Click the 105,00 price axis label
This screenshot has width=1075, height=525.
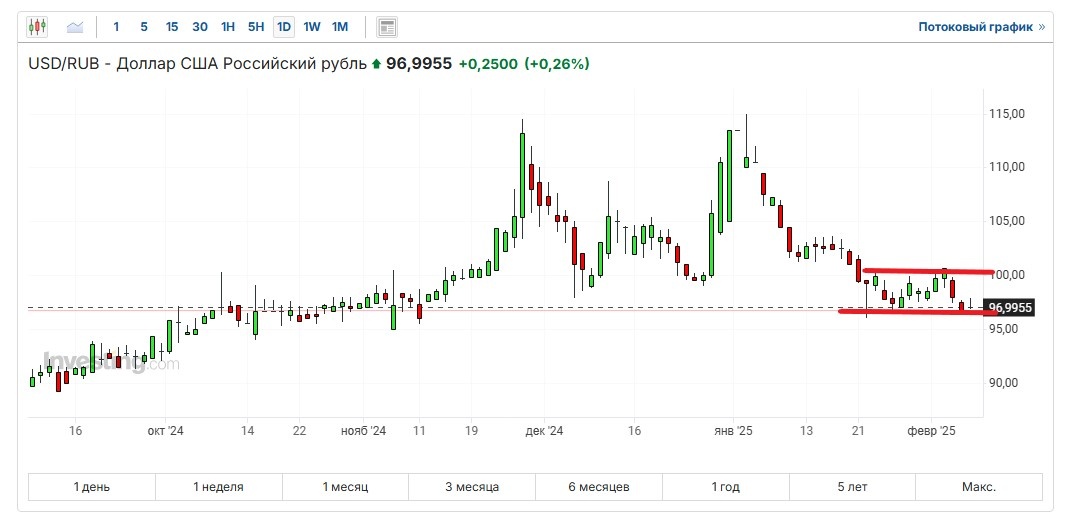click(1006, 221)
